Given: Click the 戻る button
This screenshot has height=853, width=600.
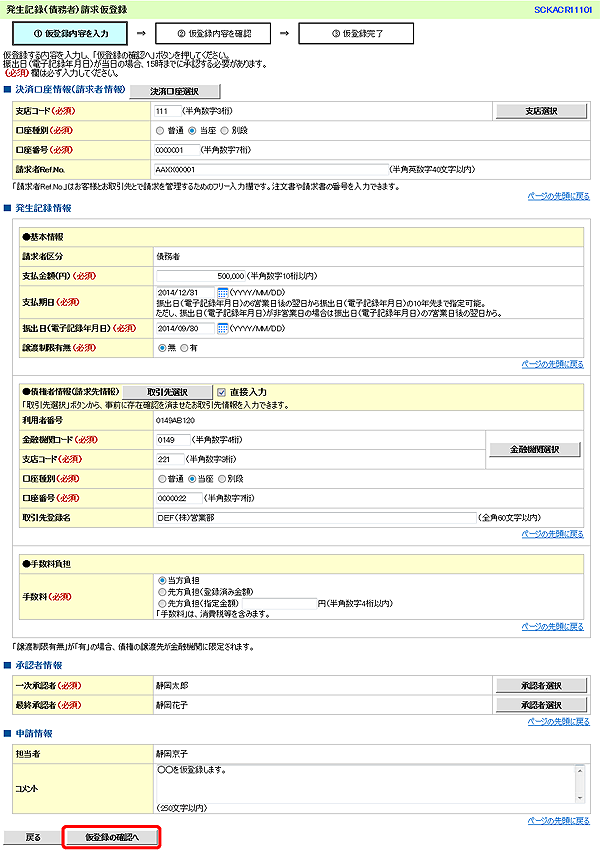Looking at the screenshot, I should click(x=33, y=837).
